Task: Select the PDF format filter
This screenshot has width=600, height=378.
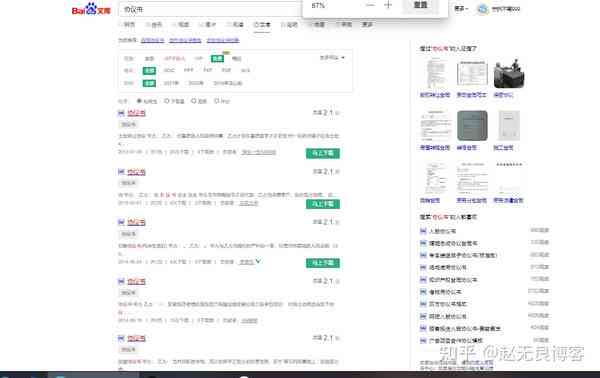Action: [226, 70]
